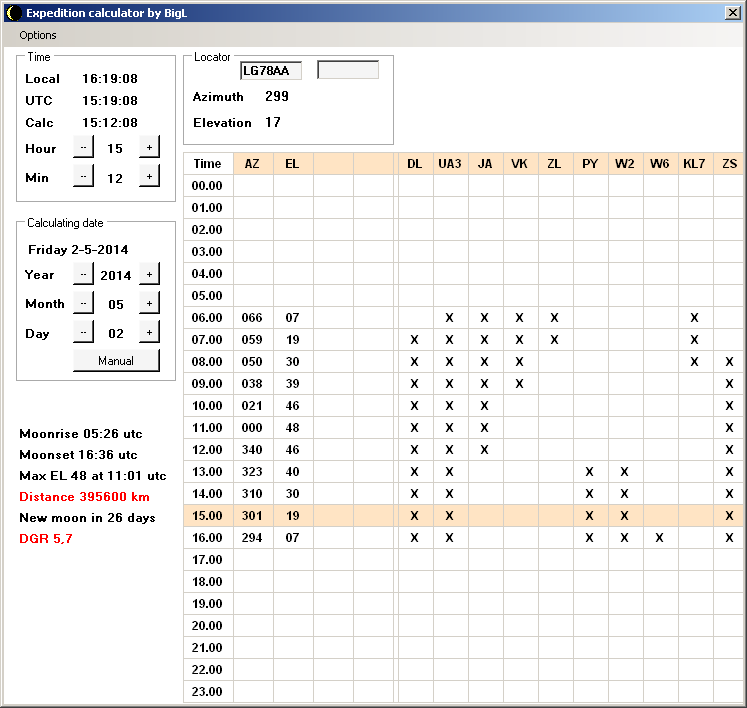Image resolution: width=747 pixels, height=708 pixels.
Task: Select the DL column header
Action: [x=414, y=164]
